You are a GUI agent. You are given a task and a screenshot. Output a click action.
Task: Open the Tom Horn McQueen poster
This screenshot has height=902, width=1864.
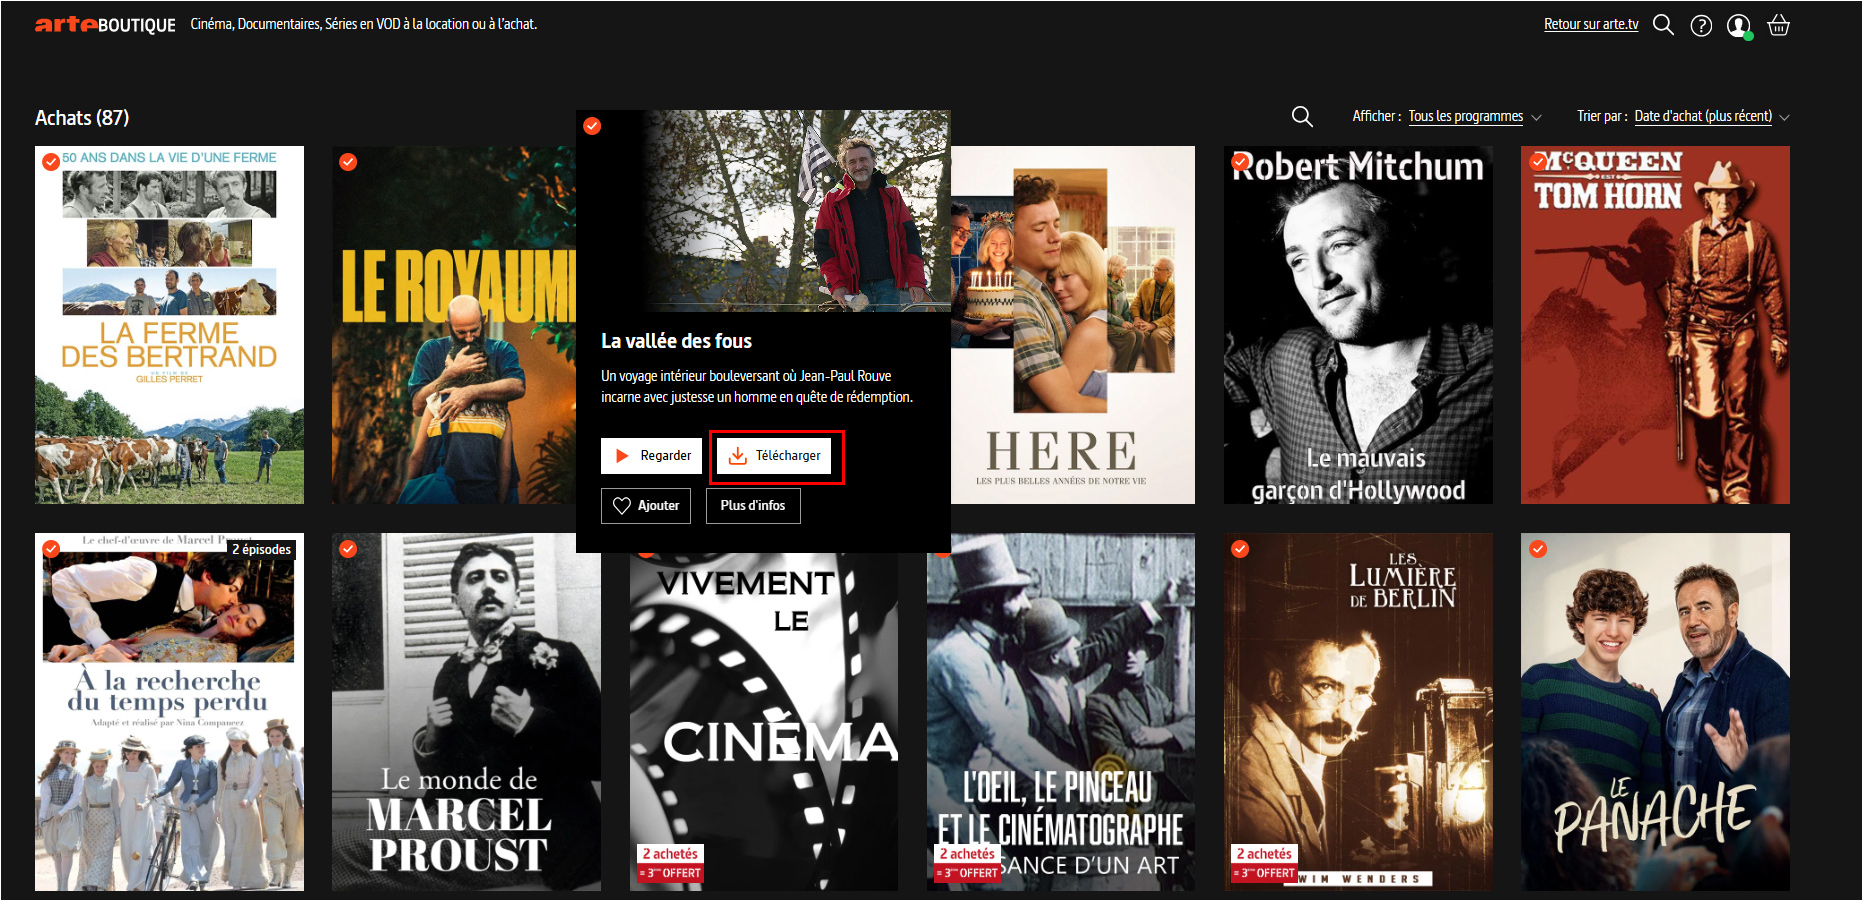click(x=1655, y=325)
